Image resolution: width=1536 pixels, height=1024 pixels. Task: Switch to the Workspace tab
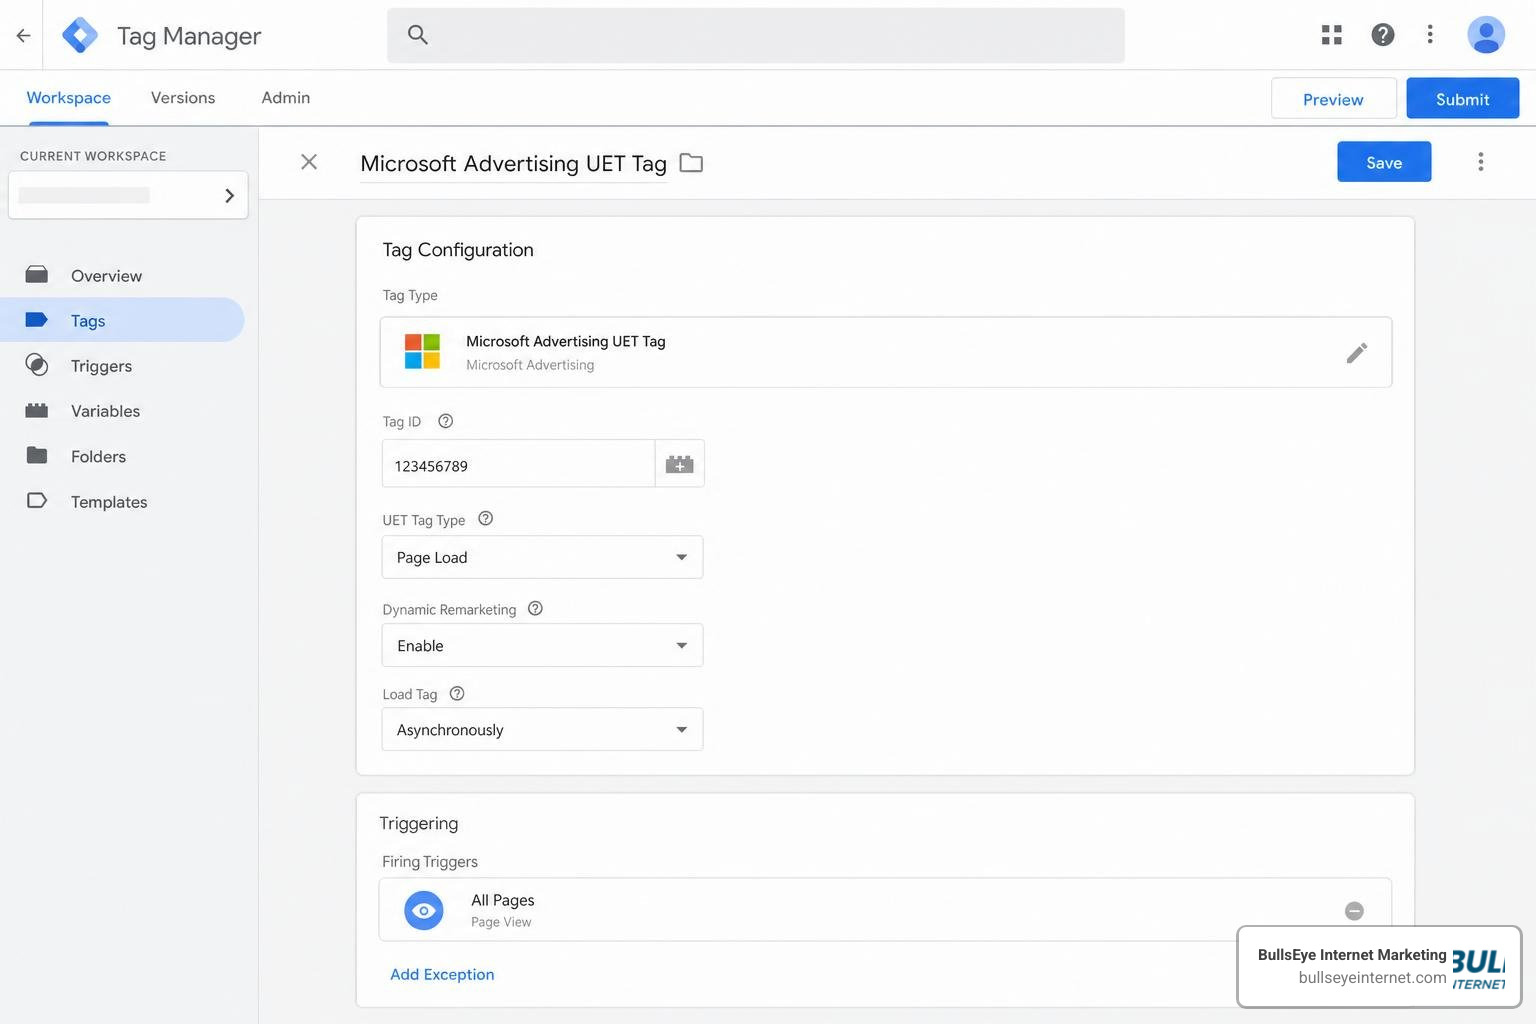pyautogui.click(x=68, y=98)
